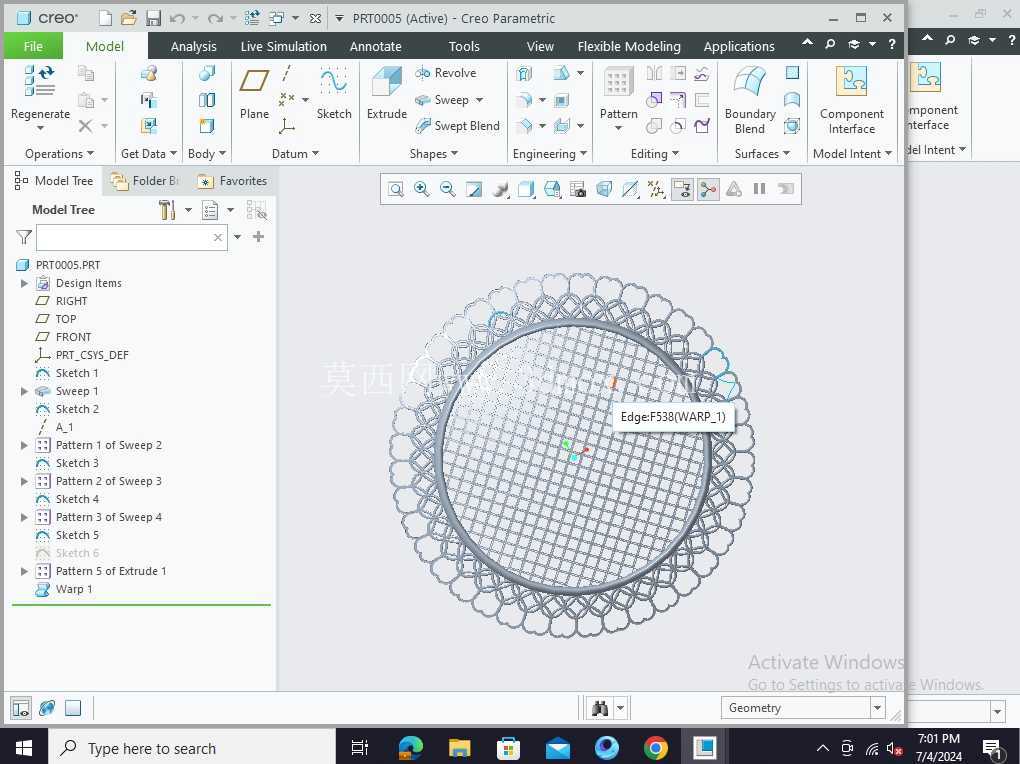Launch the Swept Blend tool
1020x764 pixels.
pyautogui.click(x=457, y=126)
